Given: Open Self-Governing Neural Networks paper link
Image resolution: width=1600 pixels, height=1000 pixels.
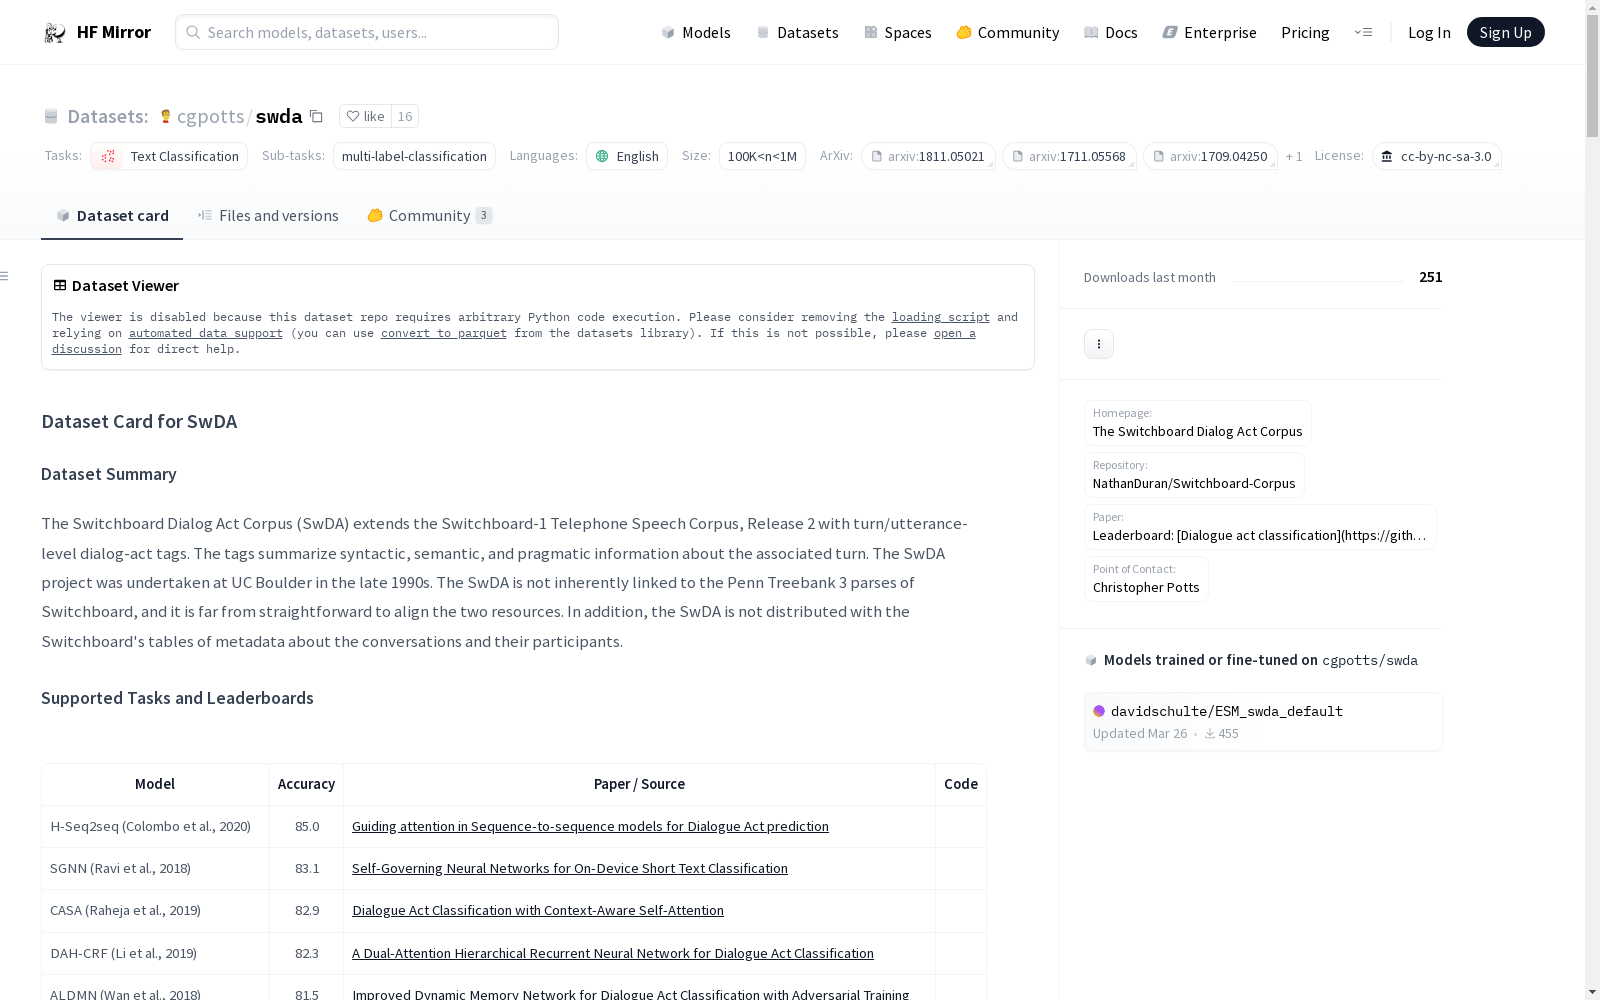Looking at the screenshot, I should [570, 868].
